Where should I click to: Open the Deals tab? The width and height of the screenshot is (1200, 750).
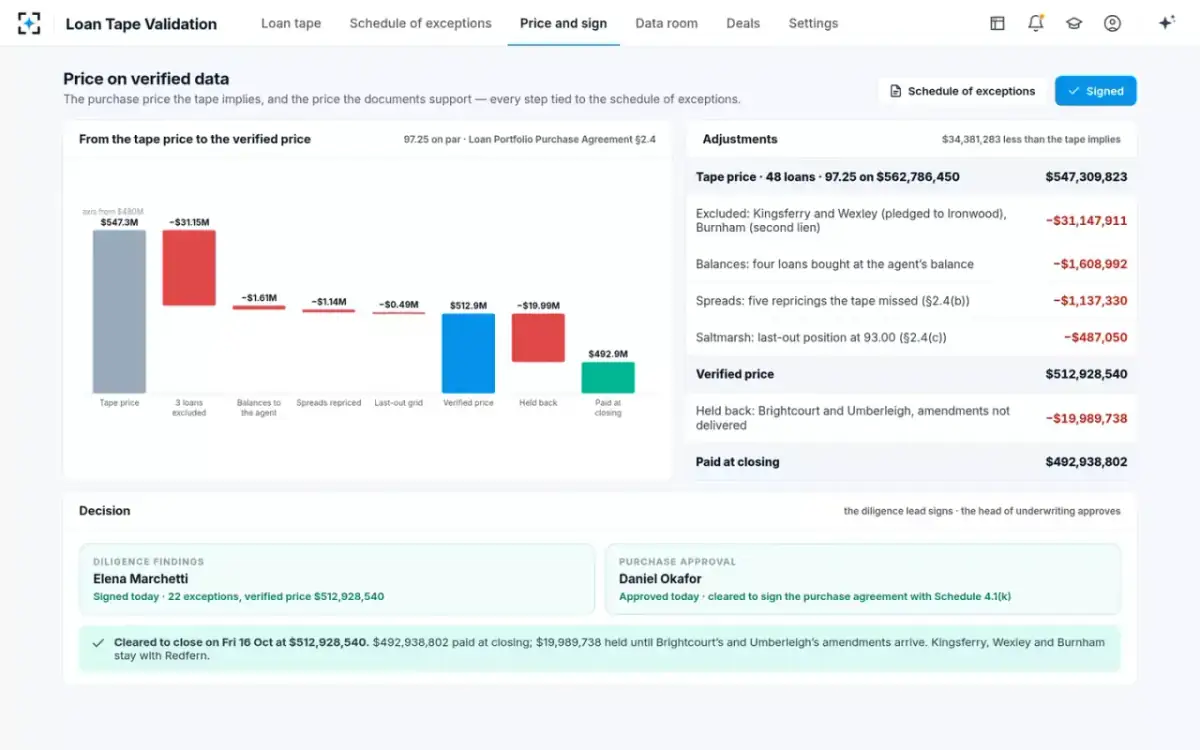(743, 23)
